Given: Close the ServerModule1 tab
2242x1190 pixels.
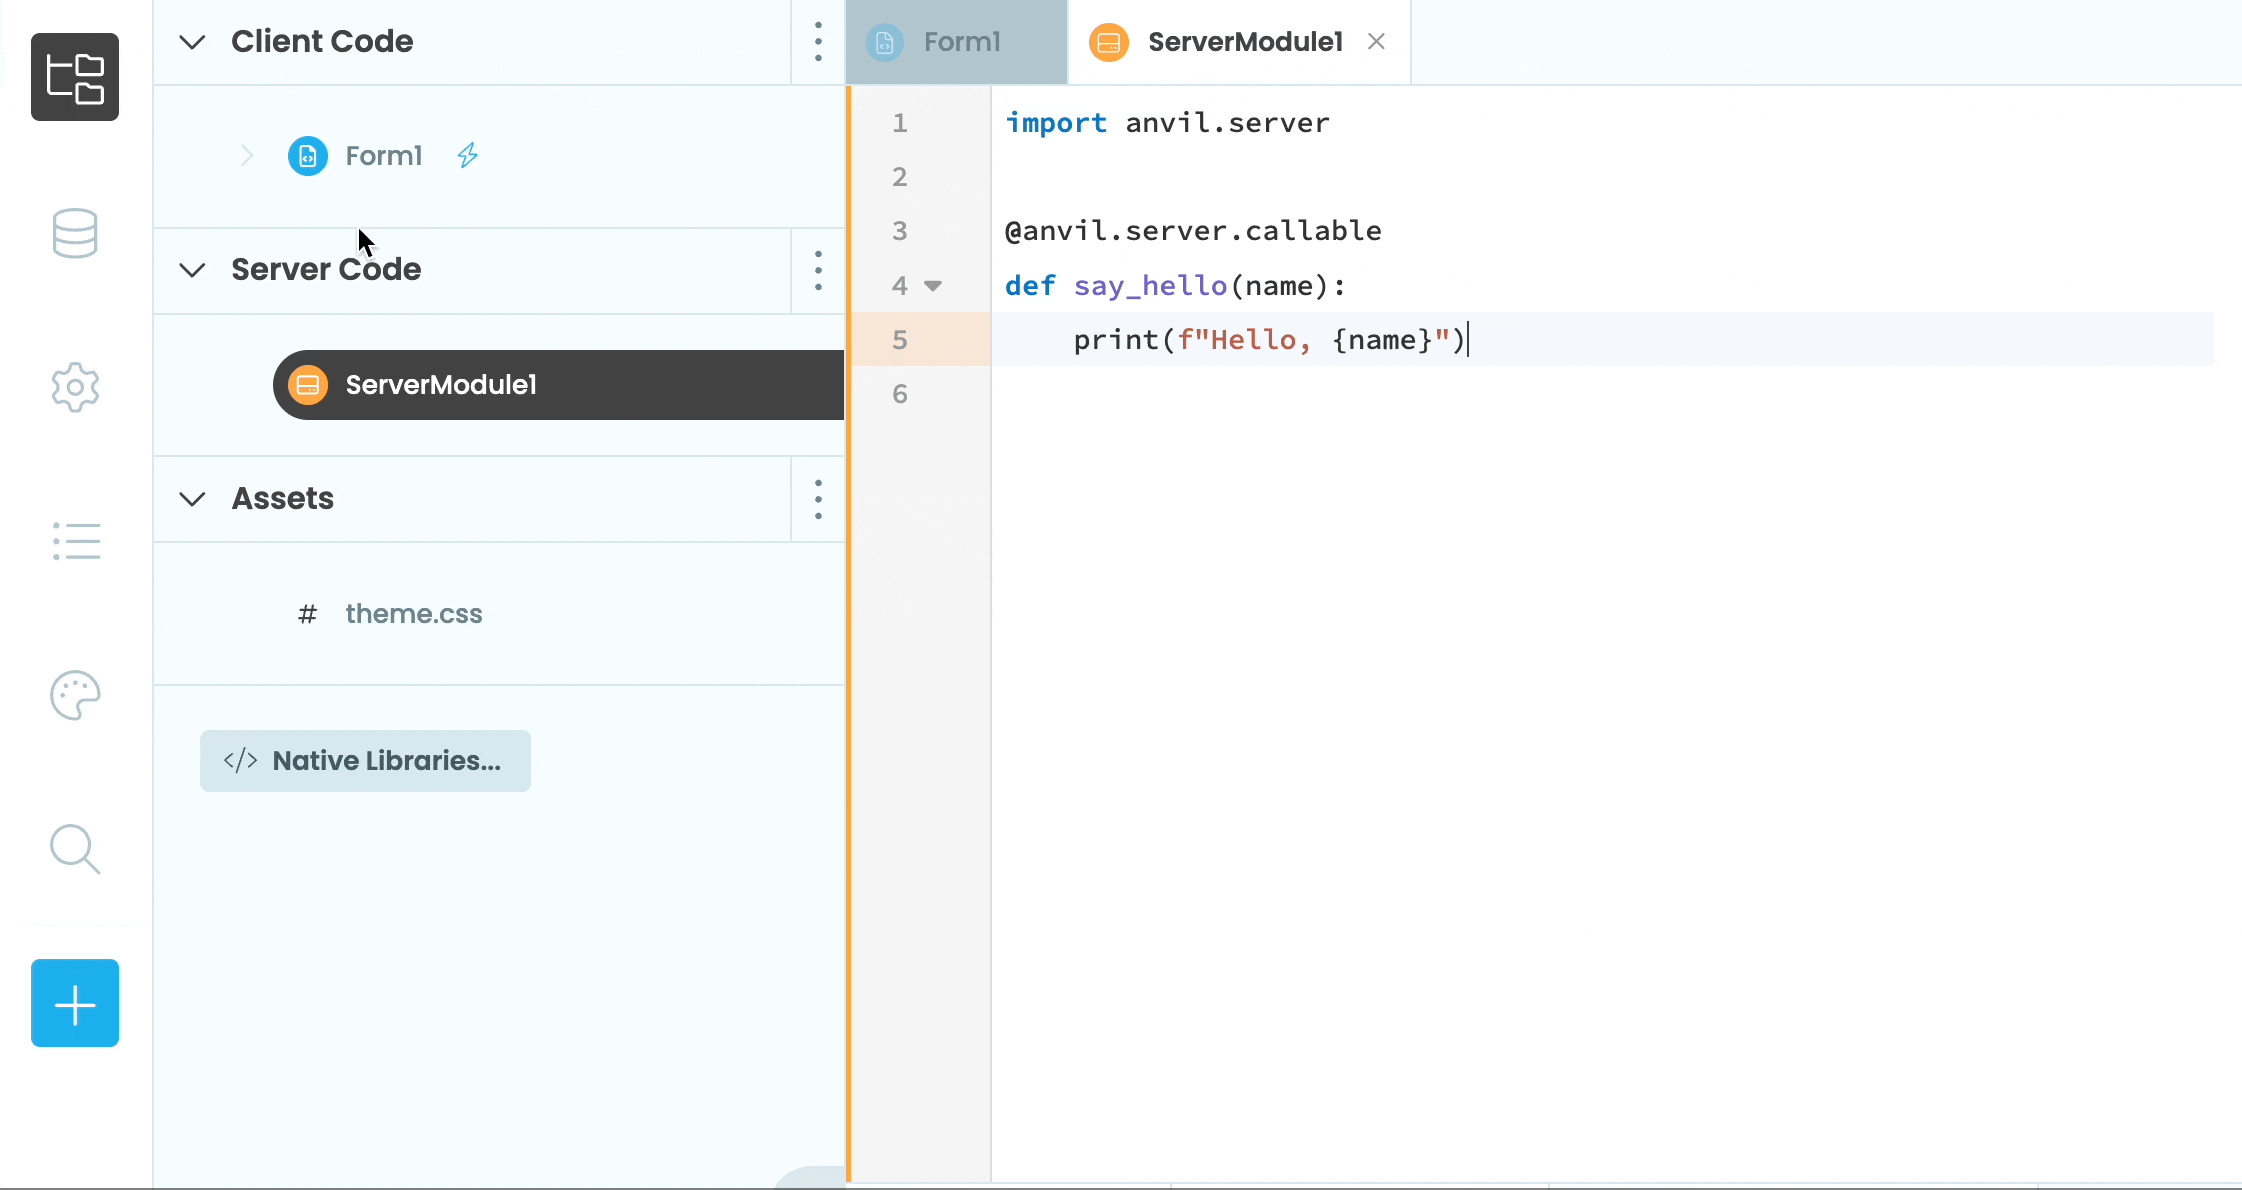Looking at the screenshot, I should tap(1377, 42).
